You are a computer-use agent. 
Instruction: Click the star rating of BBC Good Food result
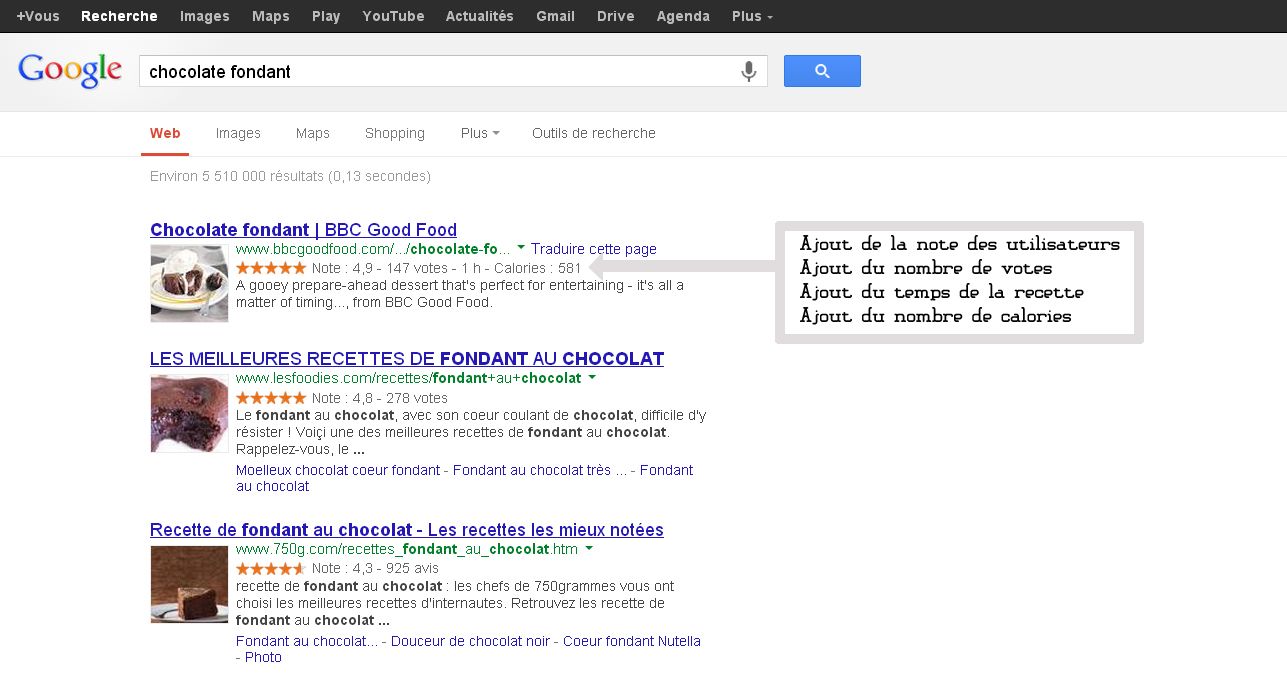[271, 268]
